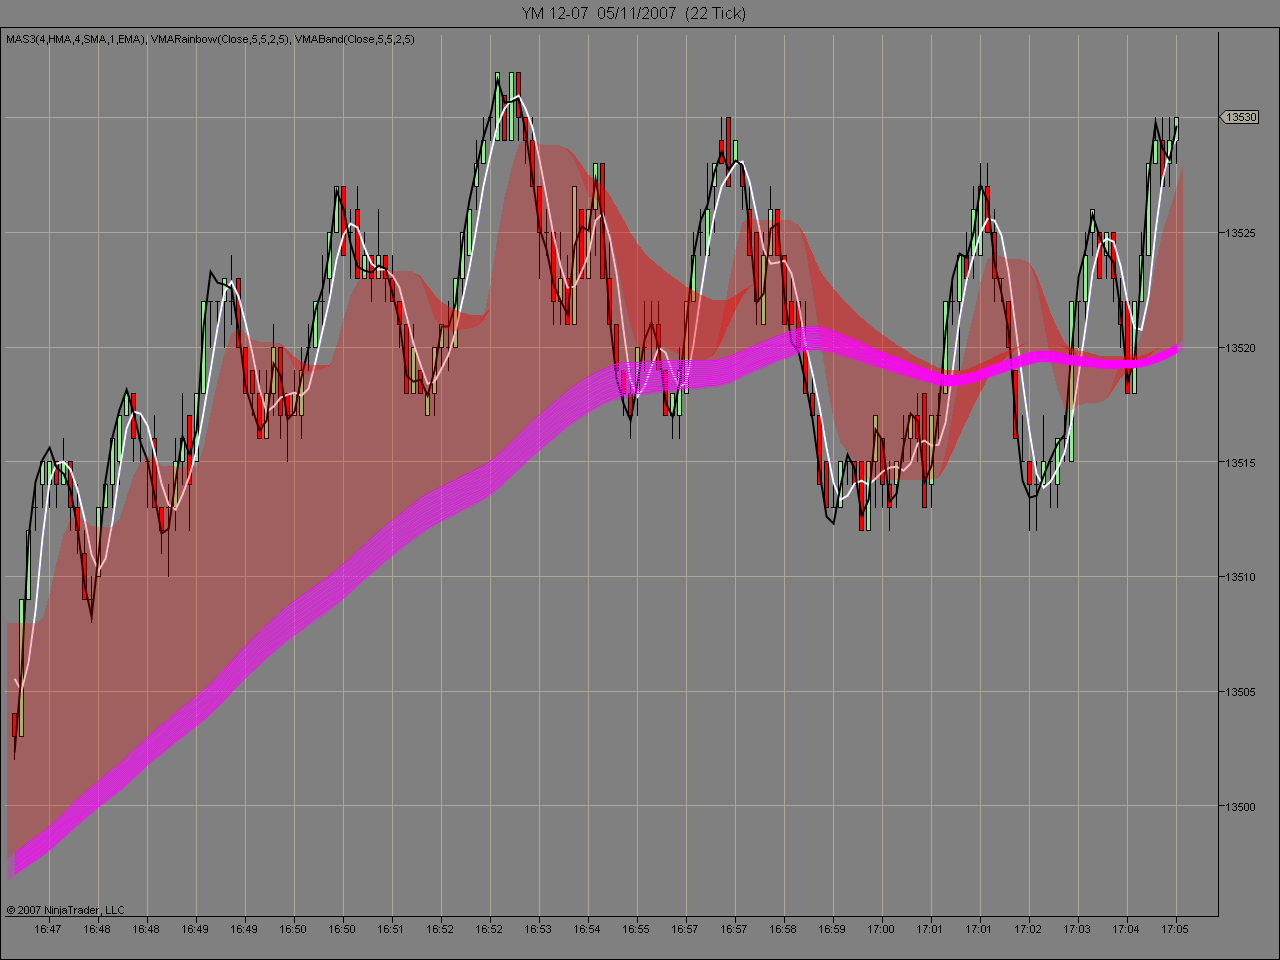1280x960 pixels.
Task: Click the 17:03 time axis label
Action: (x=1077, y=929)
